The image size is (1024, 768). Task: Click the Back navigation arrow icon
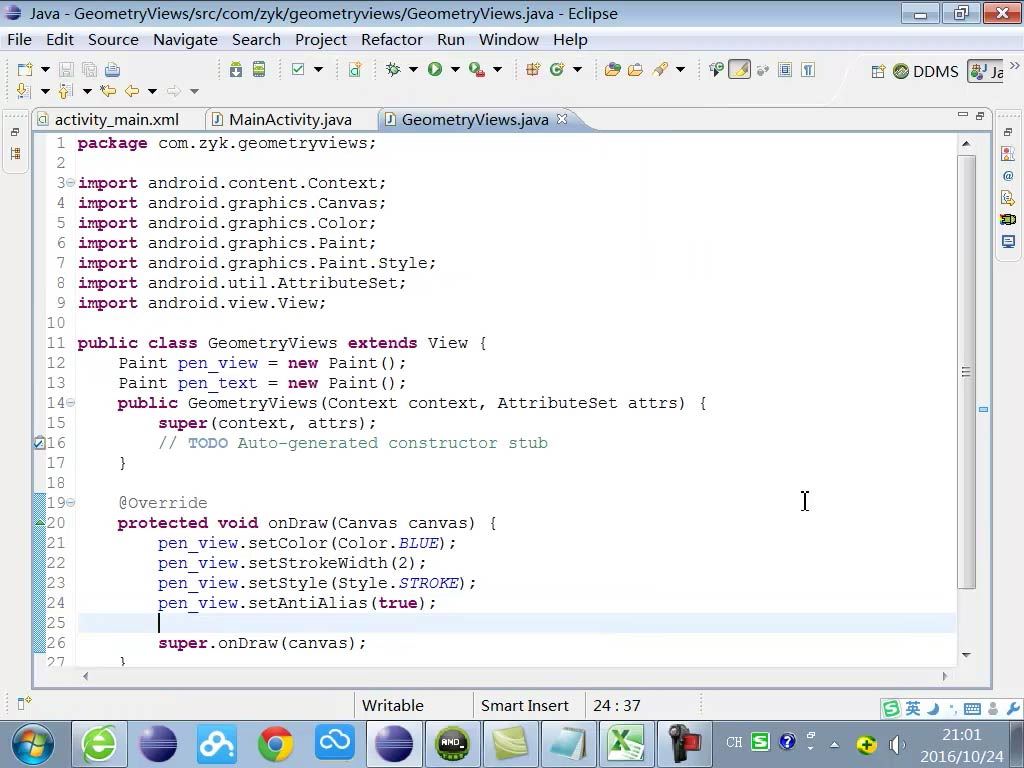coord(132,91)
